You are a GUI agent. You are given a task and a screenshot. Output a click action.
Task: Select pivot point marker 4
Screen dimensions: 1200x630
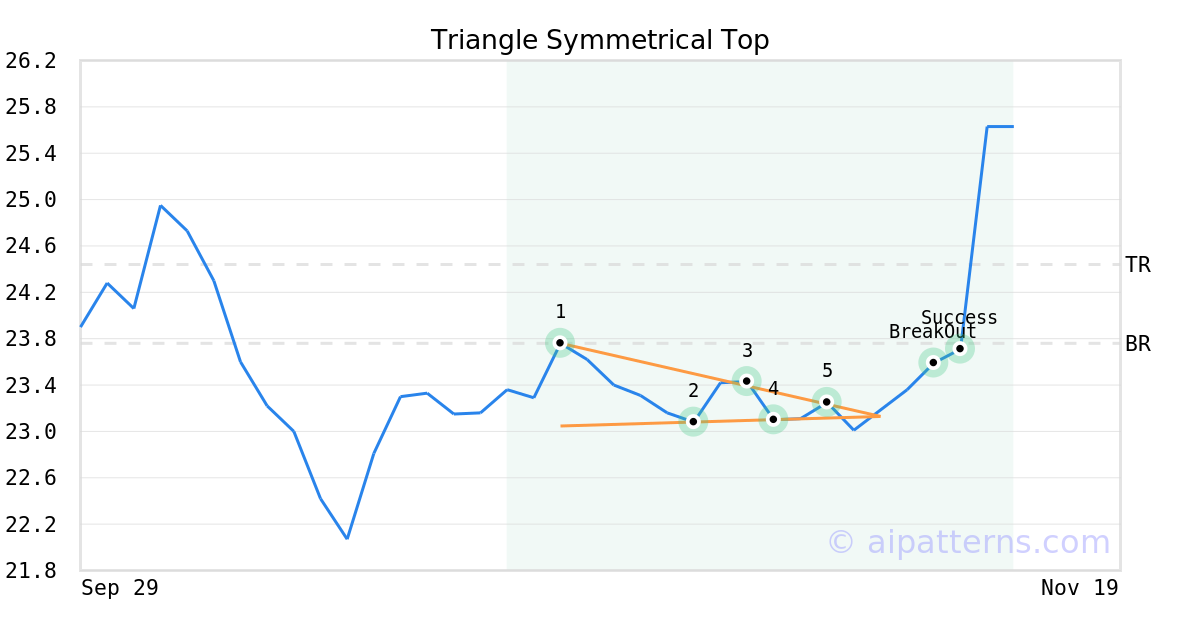click(773, 419)
